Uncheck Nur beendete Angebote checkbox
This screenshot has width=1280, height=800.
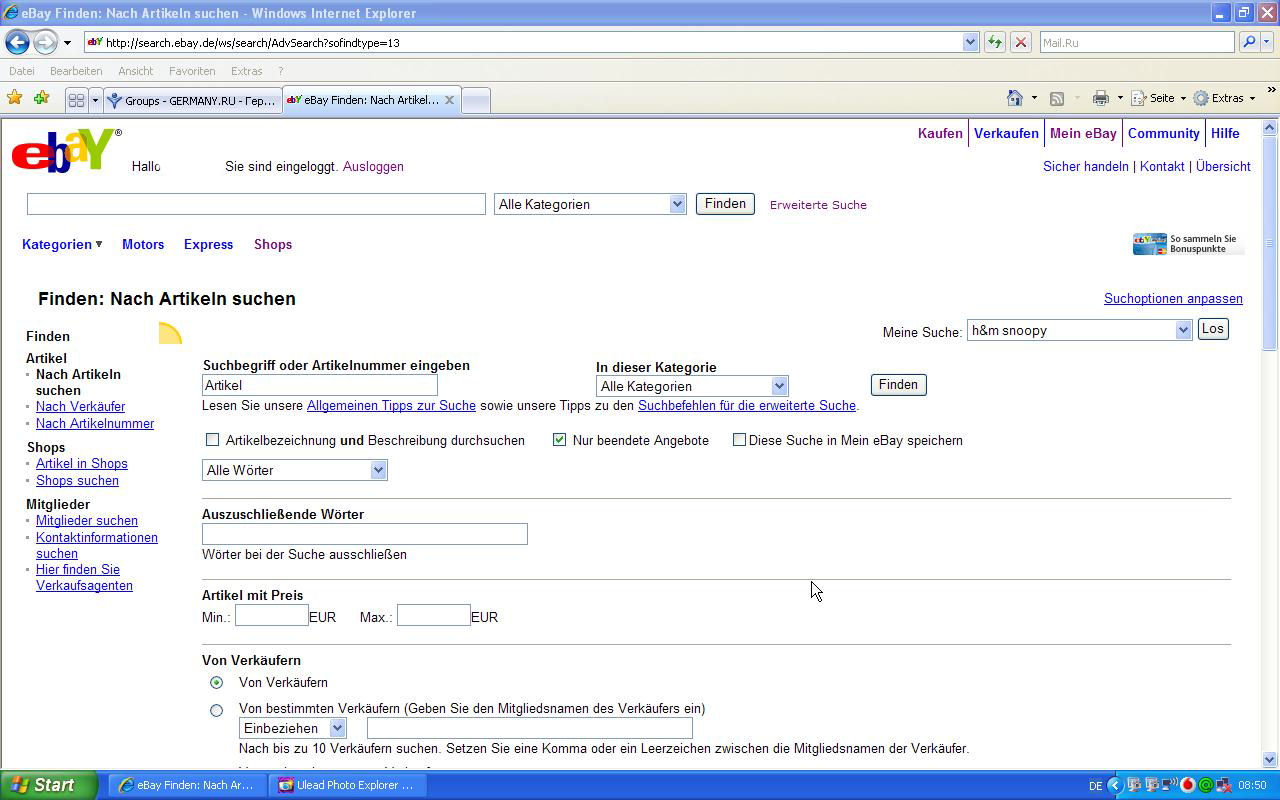pos(560,440)
